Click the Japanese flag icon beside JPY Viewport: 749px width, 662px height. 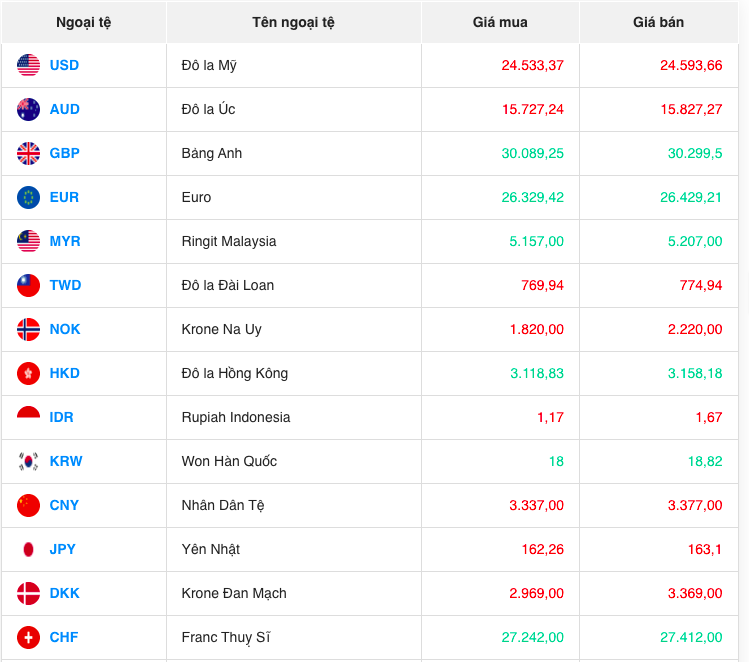click(x=28, y=549)
